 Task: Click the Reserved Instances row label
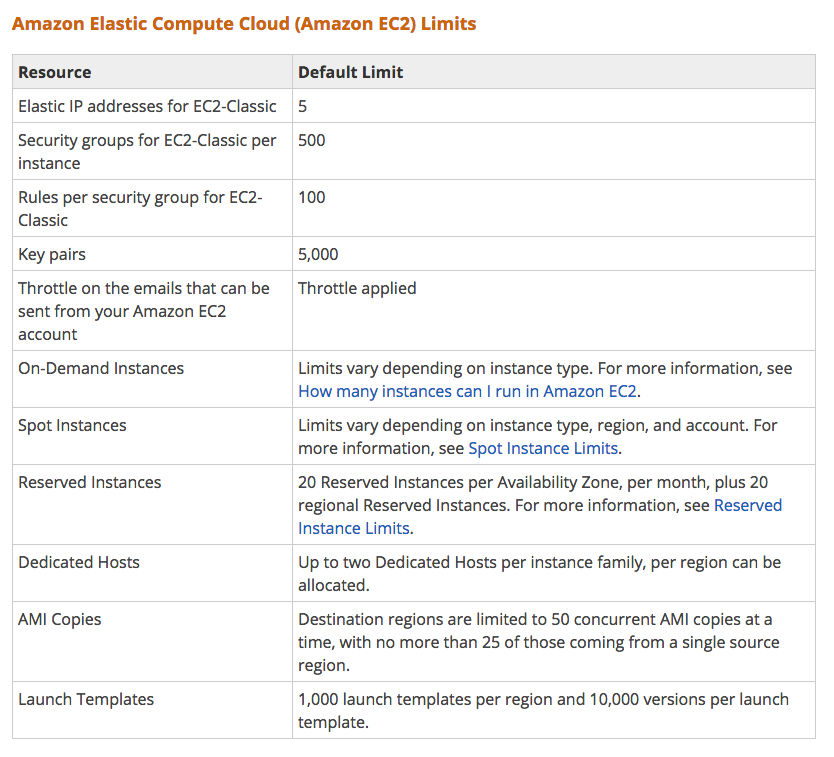point(89,482)
